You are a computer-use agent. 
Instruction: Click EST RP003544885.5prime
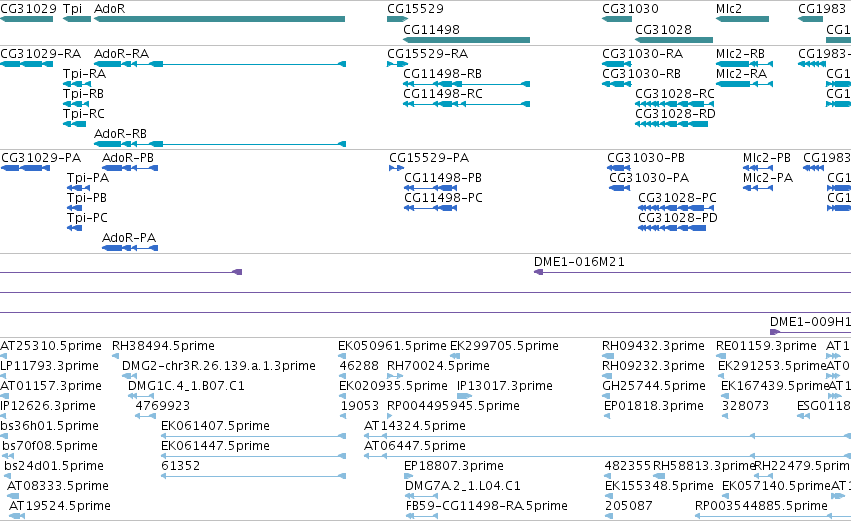coord(773,517)
